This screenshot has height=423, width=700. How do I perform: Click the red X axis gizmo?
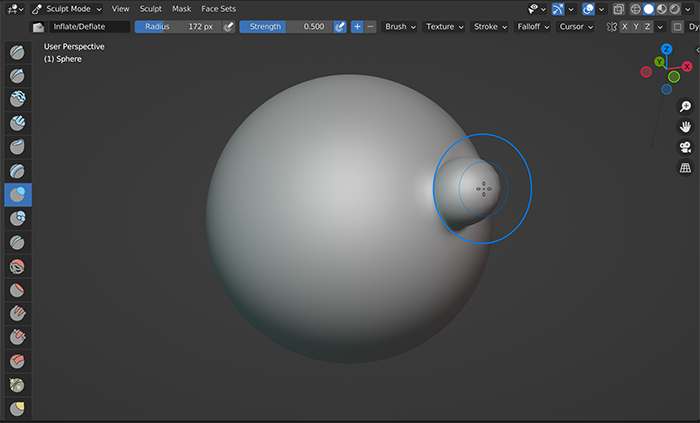(687, 66)
